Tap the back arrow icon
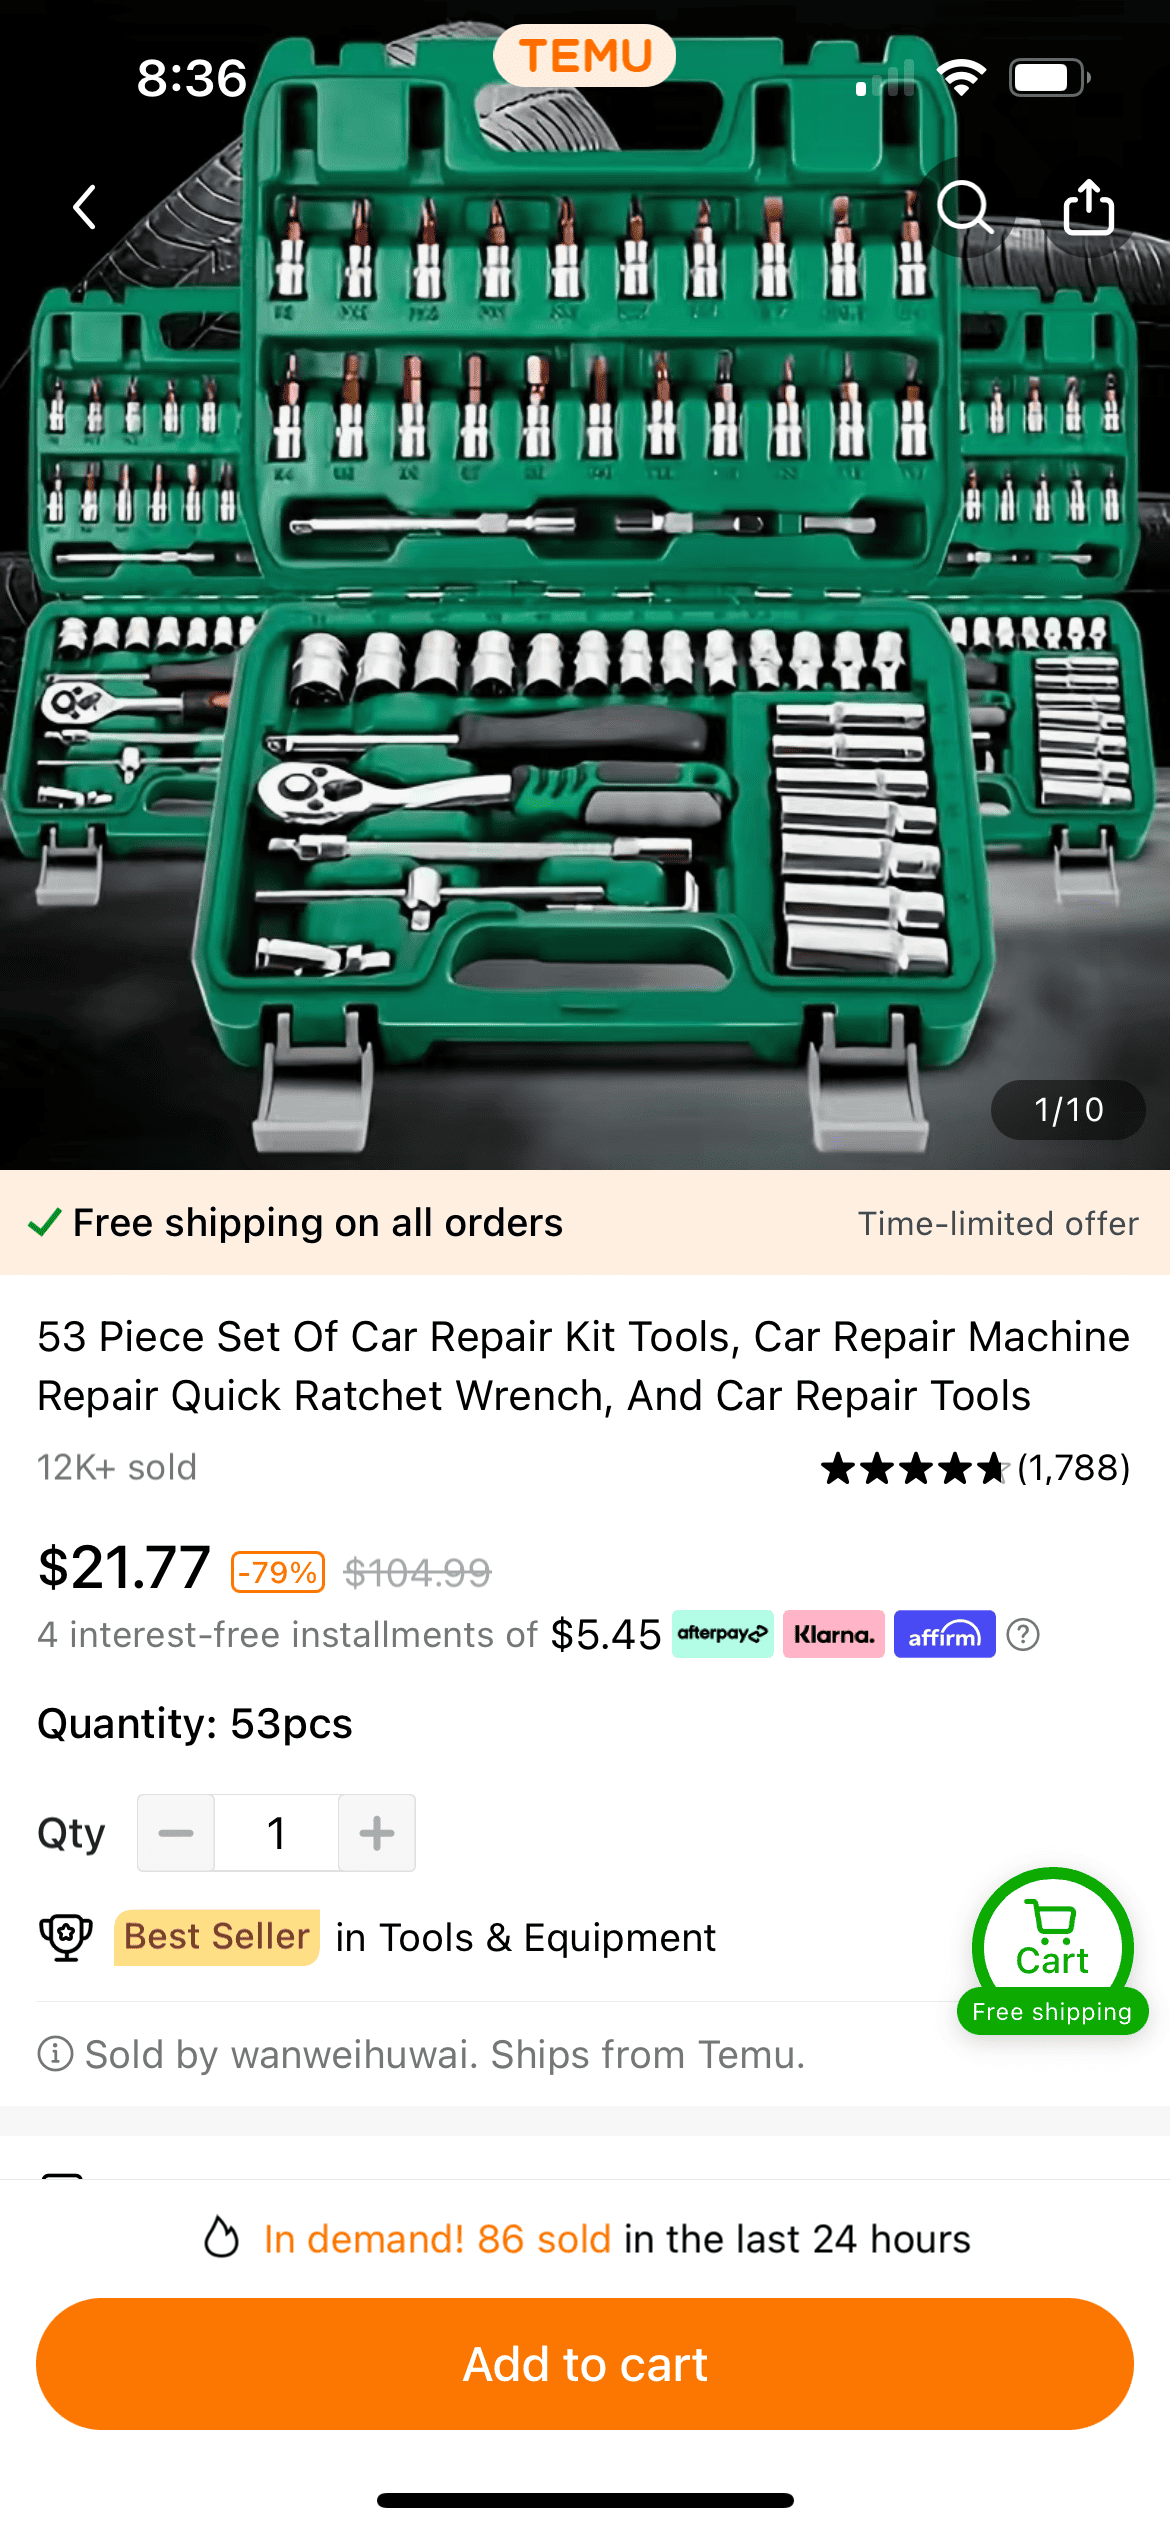The image size is (1170, 2532). click(86, 207)
